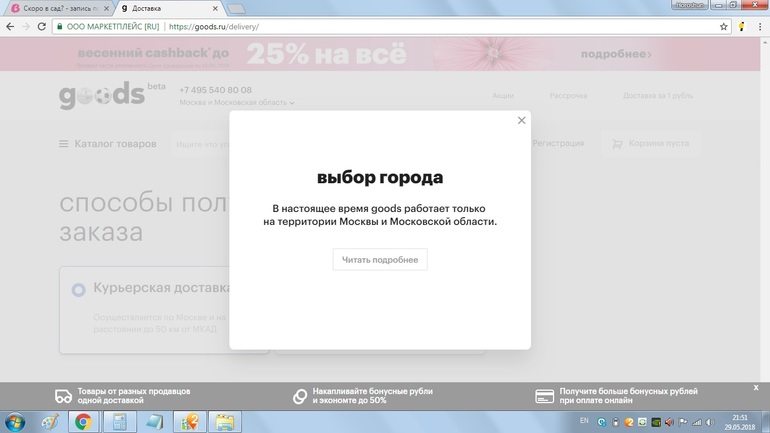Click the 'Регистрация' link

click(558, 144)
